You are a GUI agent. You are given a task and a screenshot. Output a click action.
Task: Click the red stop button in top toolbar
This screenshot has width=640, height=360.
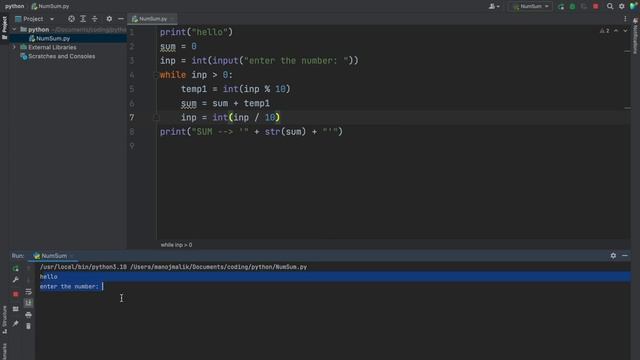coord(596,7)
